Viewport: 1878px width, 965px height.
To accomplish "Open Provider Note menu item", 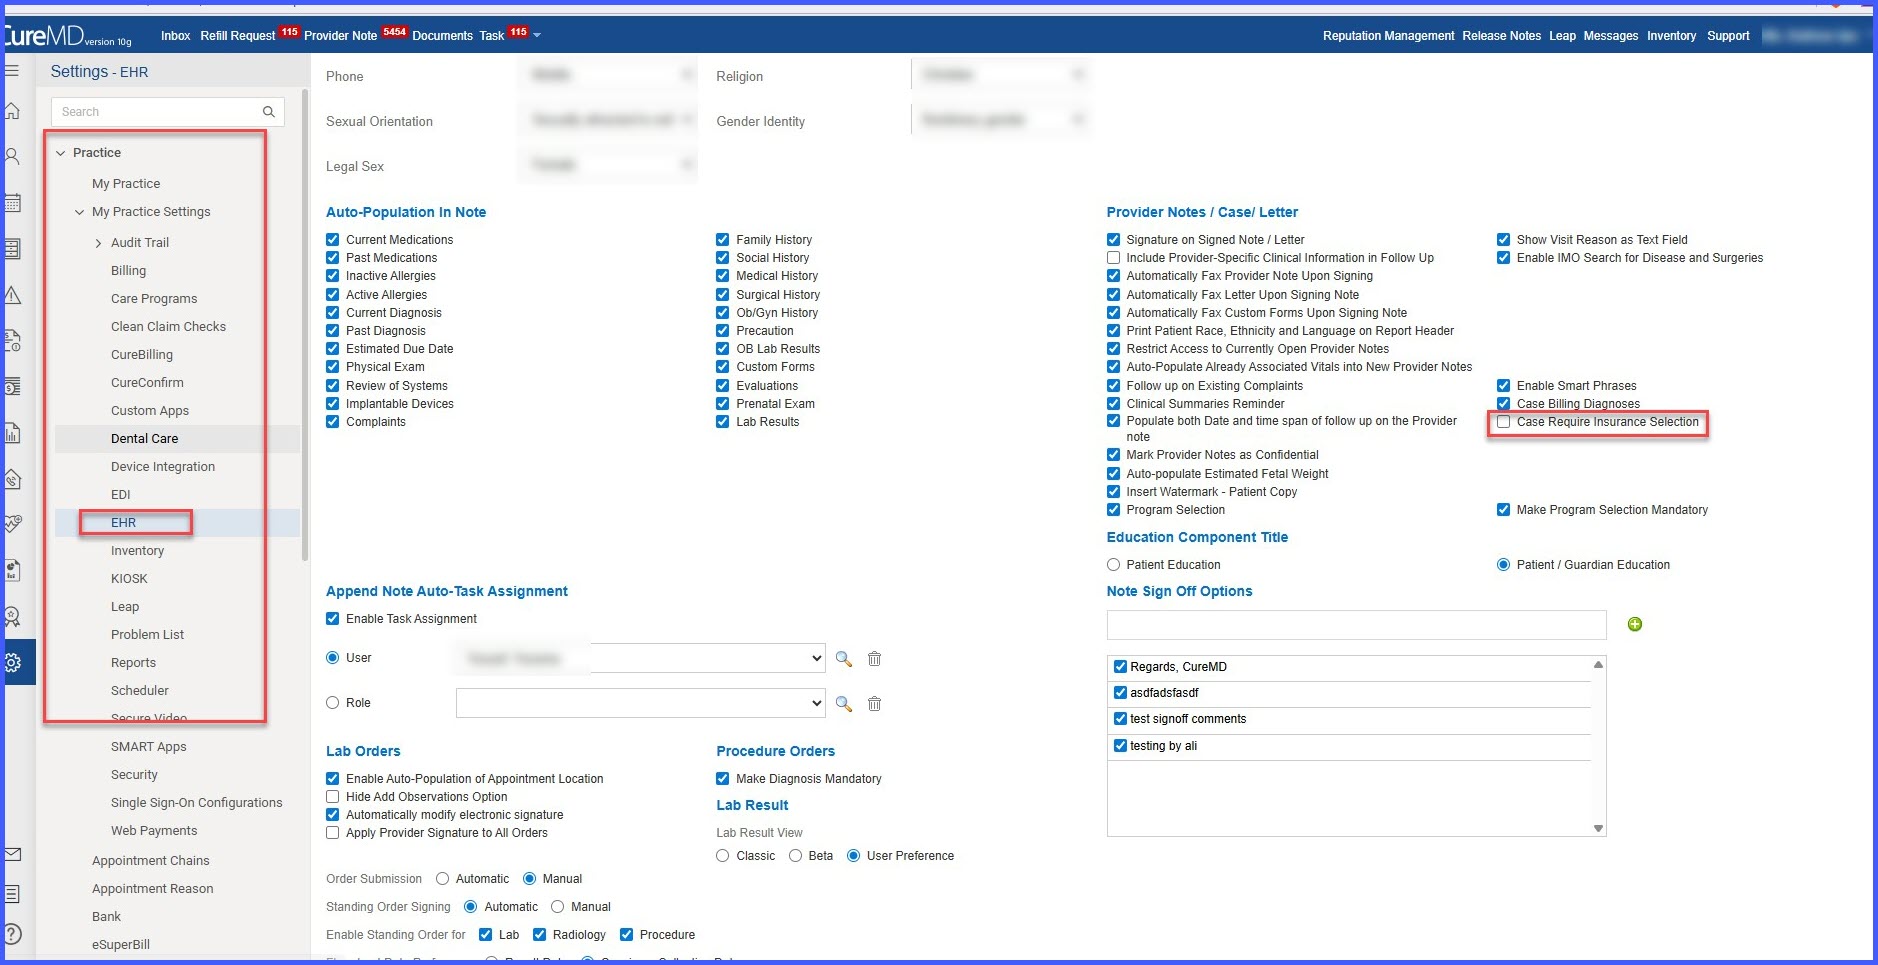I will 340,36.
